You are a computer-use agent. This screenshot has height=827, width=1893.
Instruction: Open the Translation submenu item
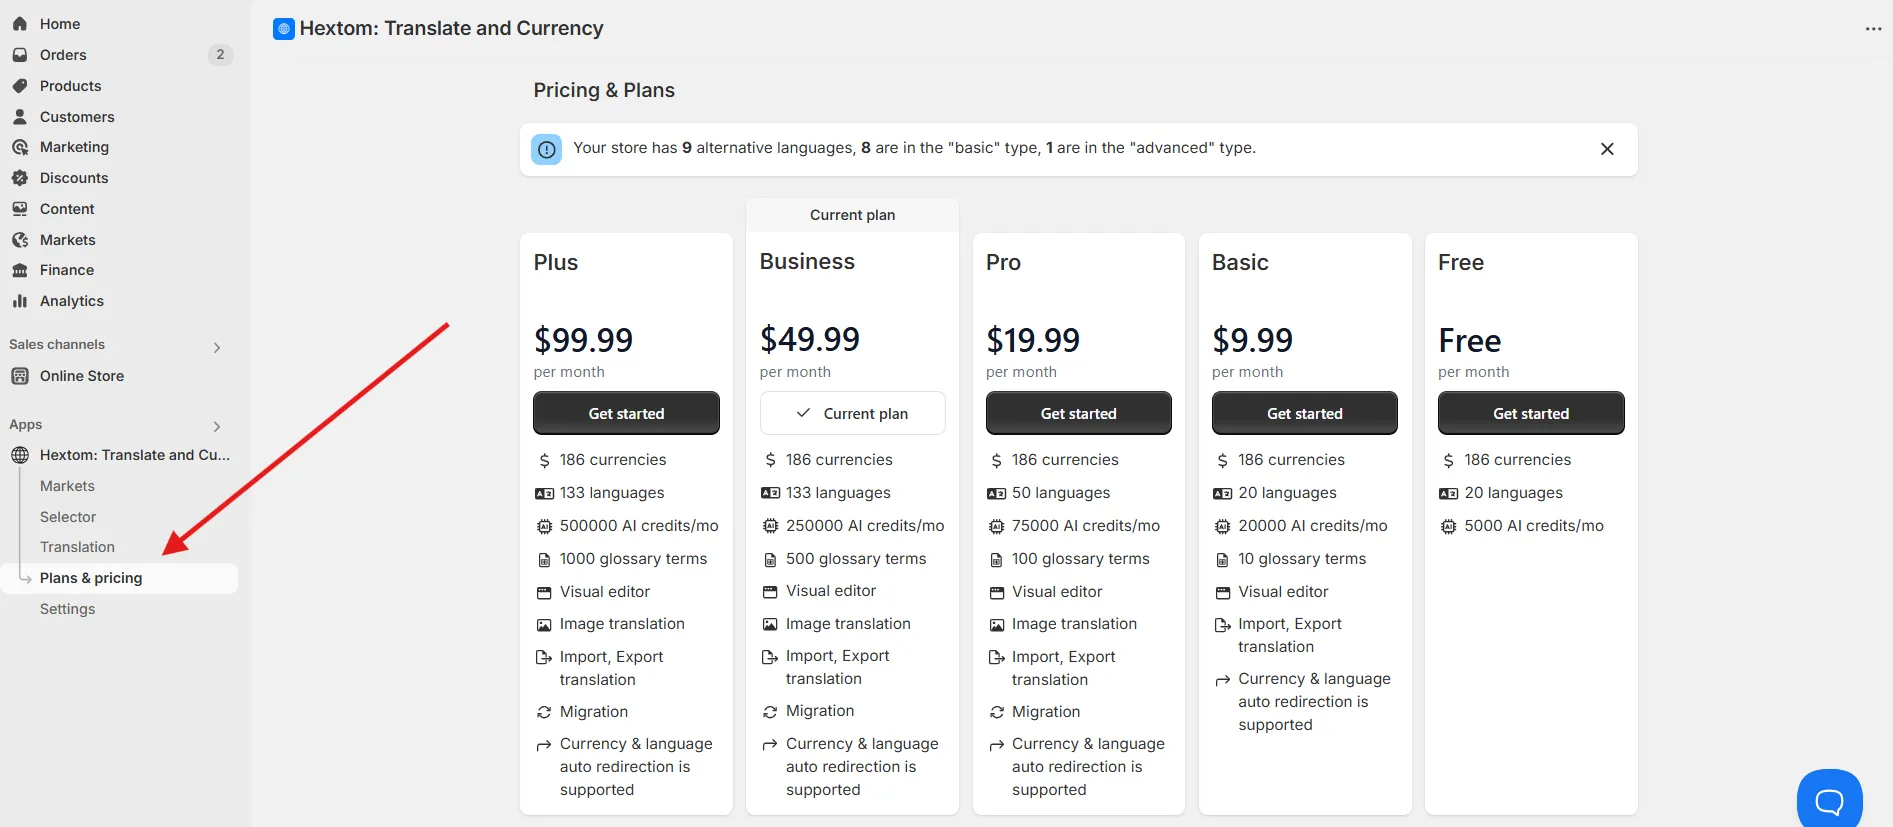click(77, 547)
